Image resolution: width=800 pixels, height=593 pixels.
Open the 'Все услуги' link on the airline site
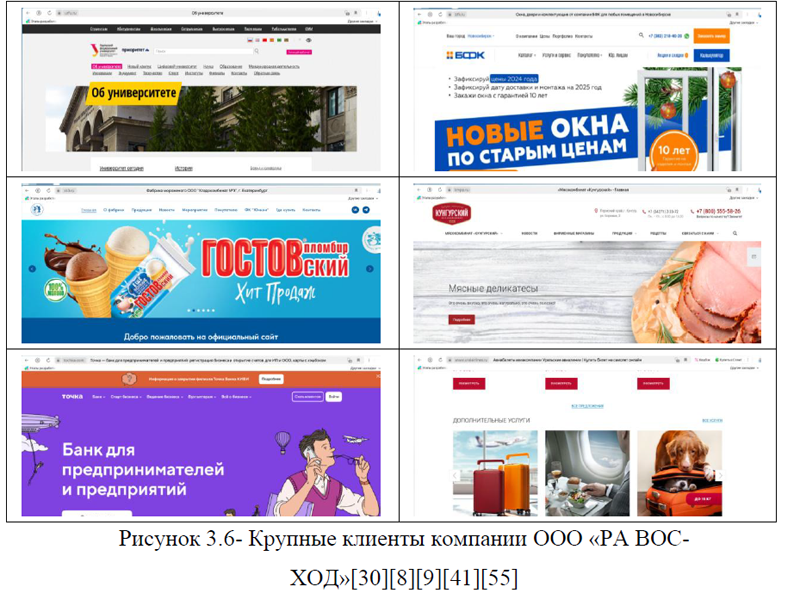tap(712, 421)
